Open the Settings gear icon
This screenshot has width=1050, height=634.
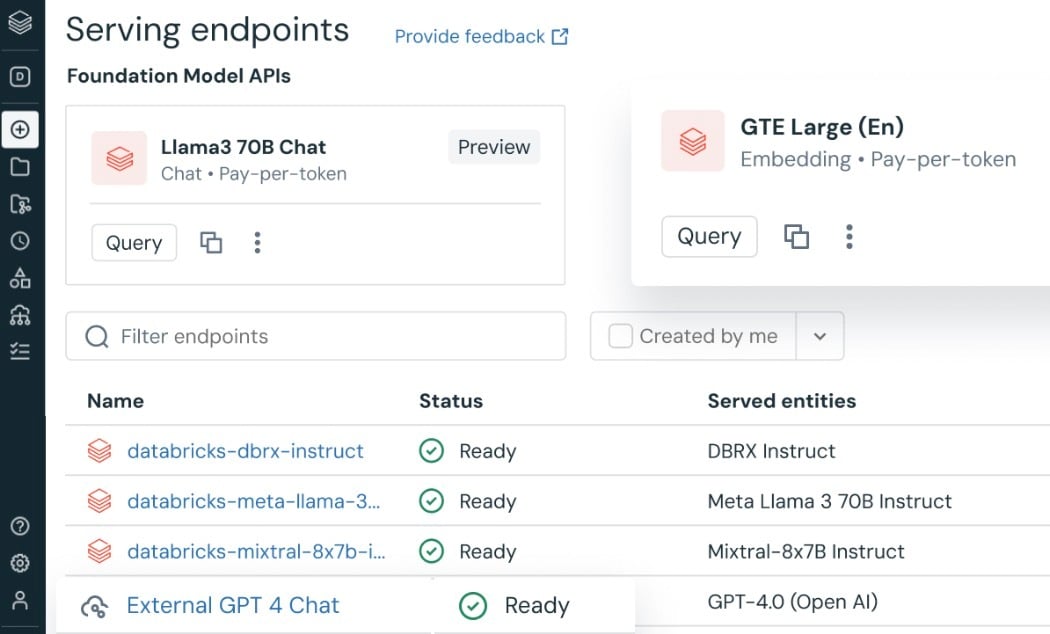tap(20, 563)
